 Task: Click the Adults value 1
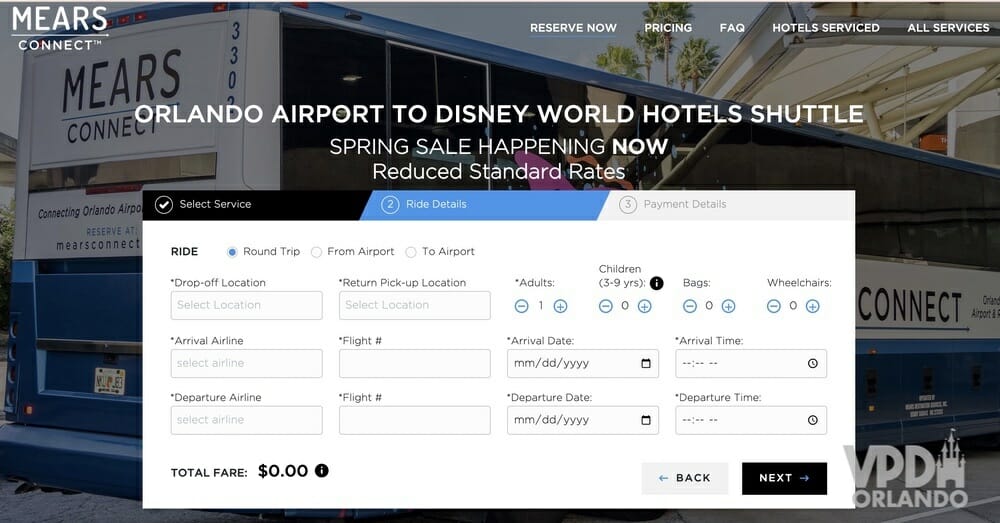click(541, 306)
